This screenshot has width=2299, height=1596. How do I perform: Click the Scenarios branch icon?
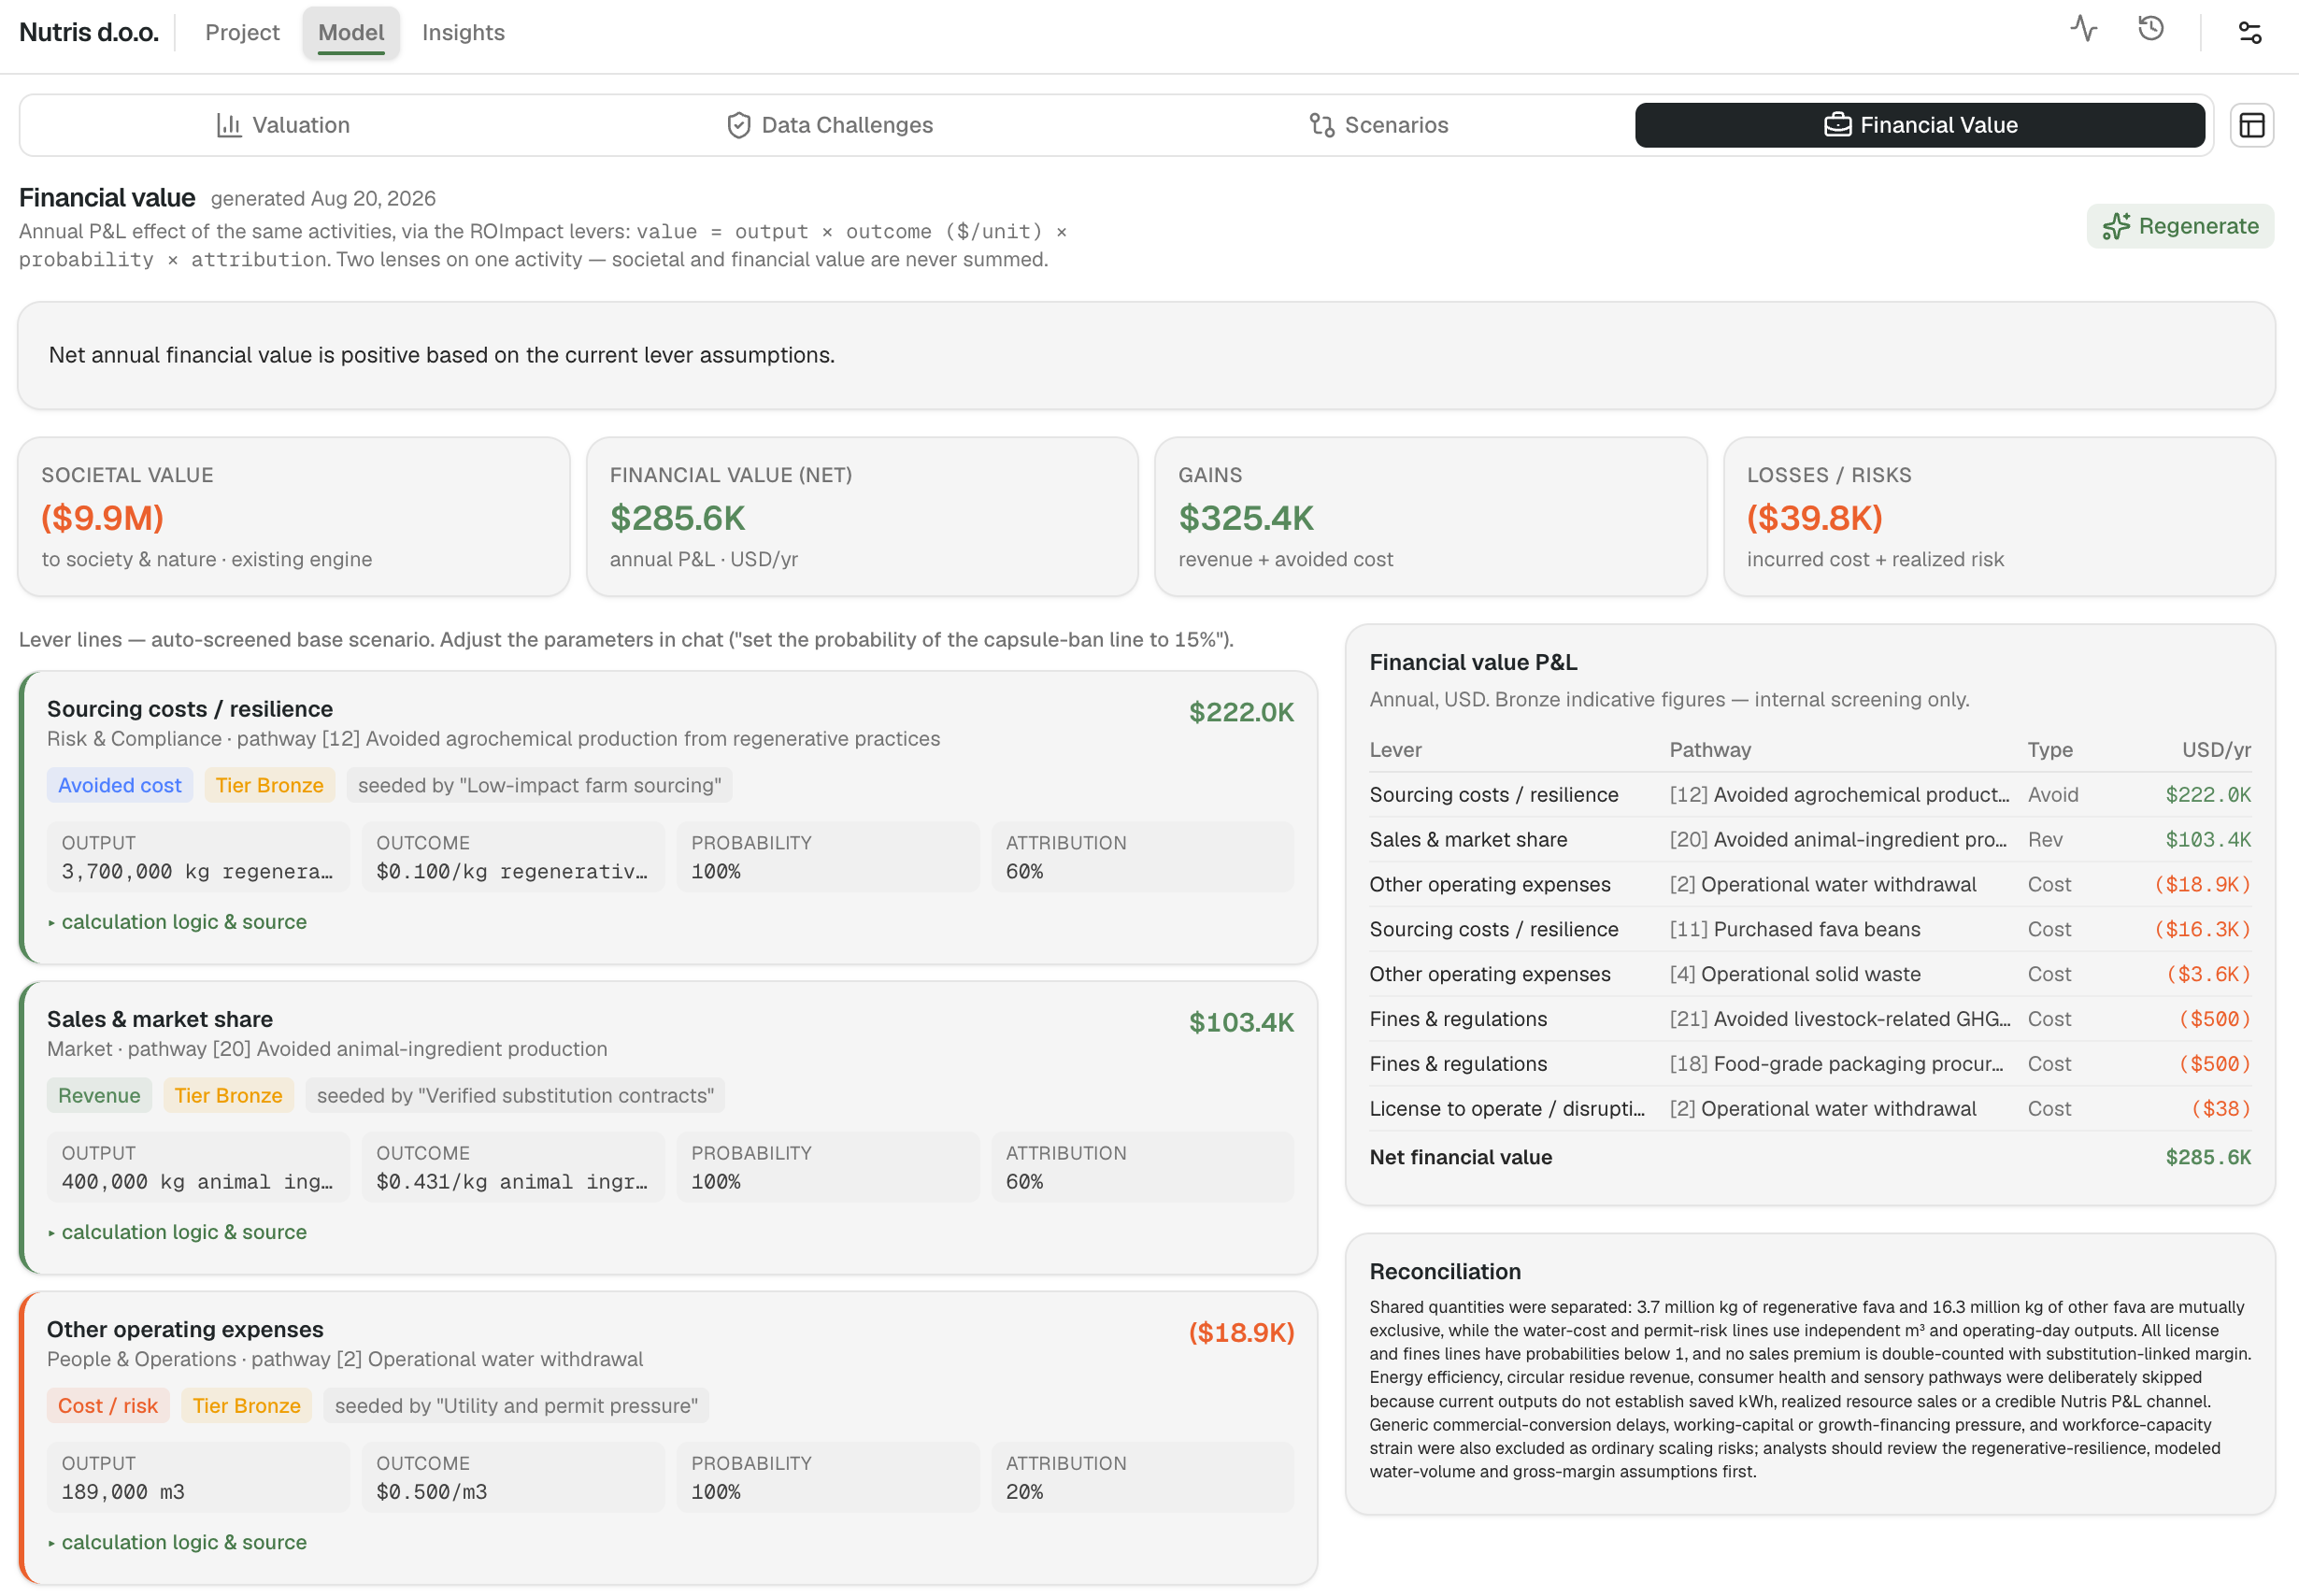tap(1322, 125)
